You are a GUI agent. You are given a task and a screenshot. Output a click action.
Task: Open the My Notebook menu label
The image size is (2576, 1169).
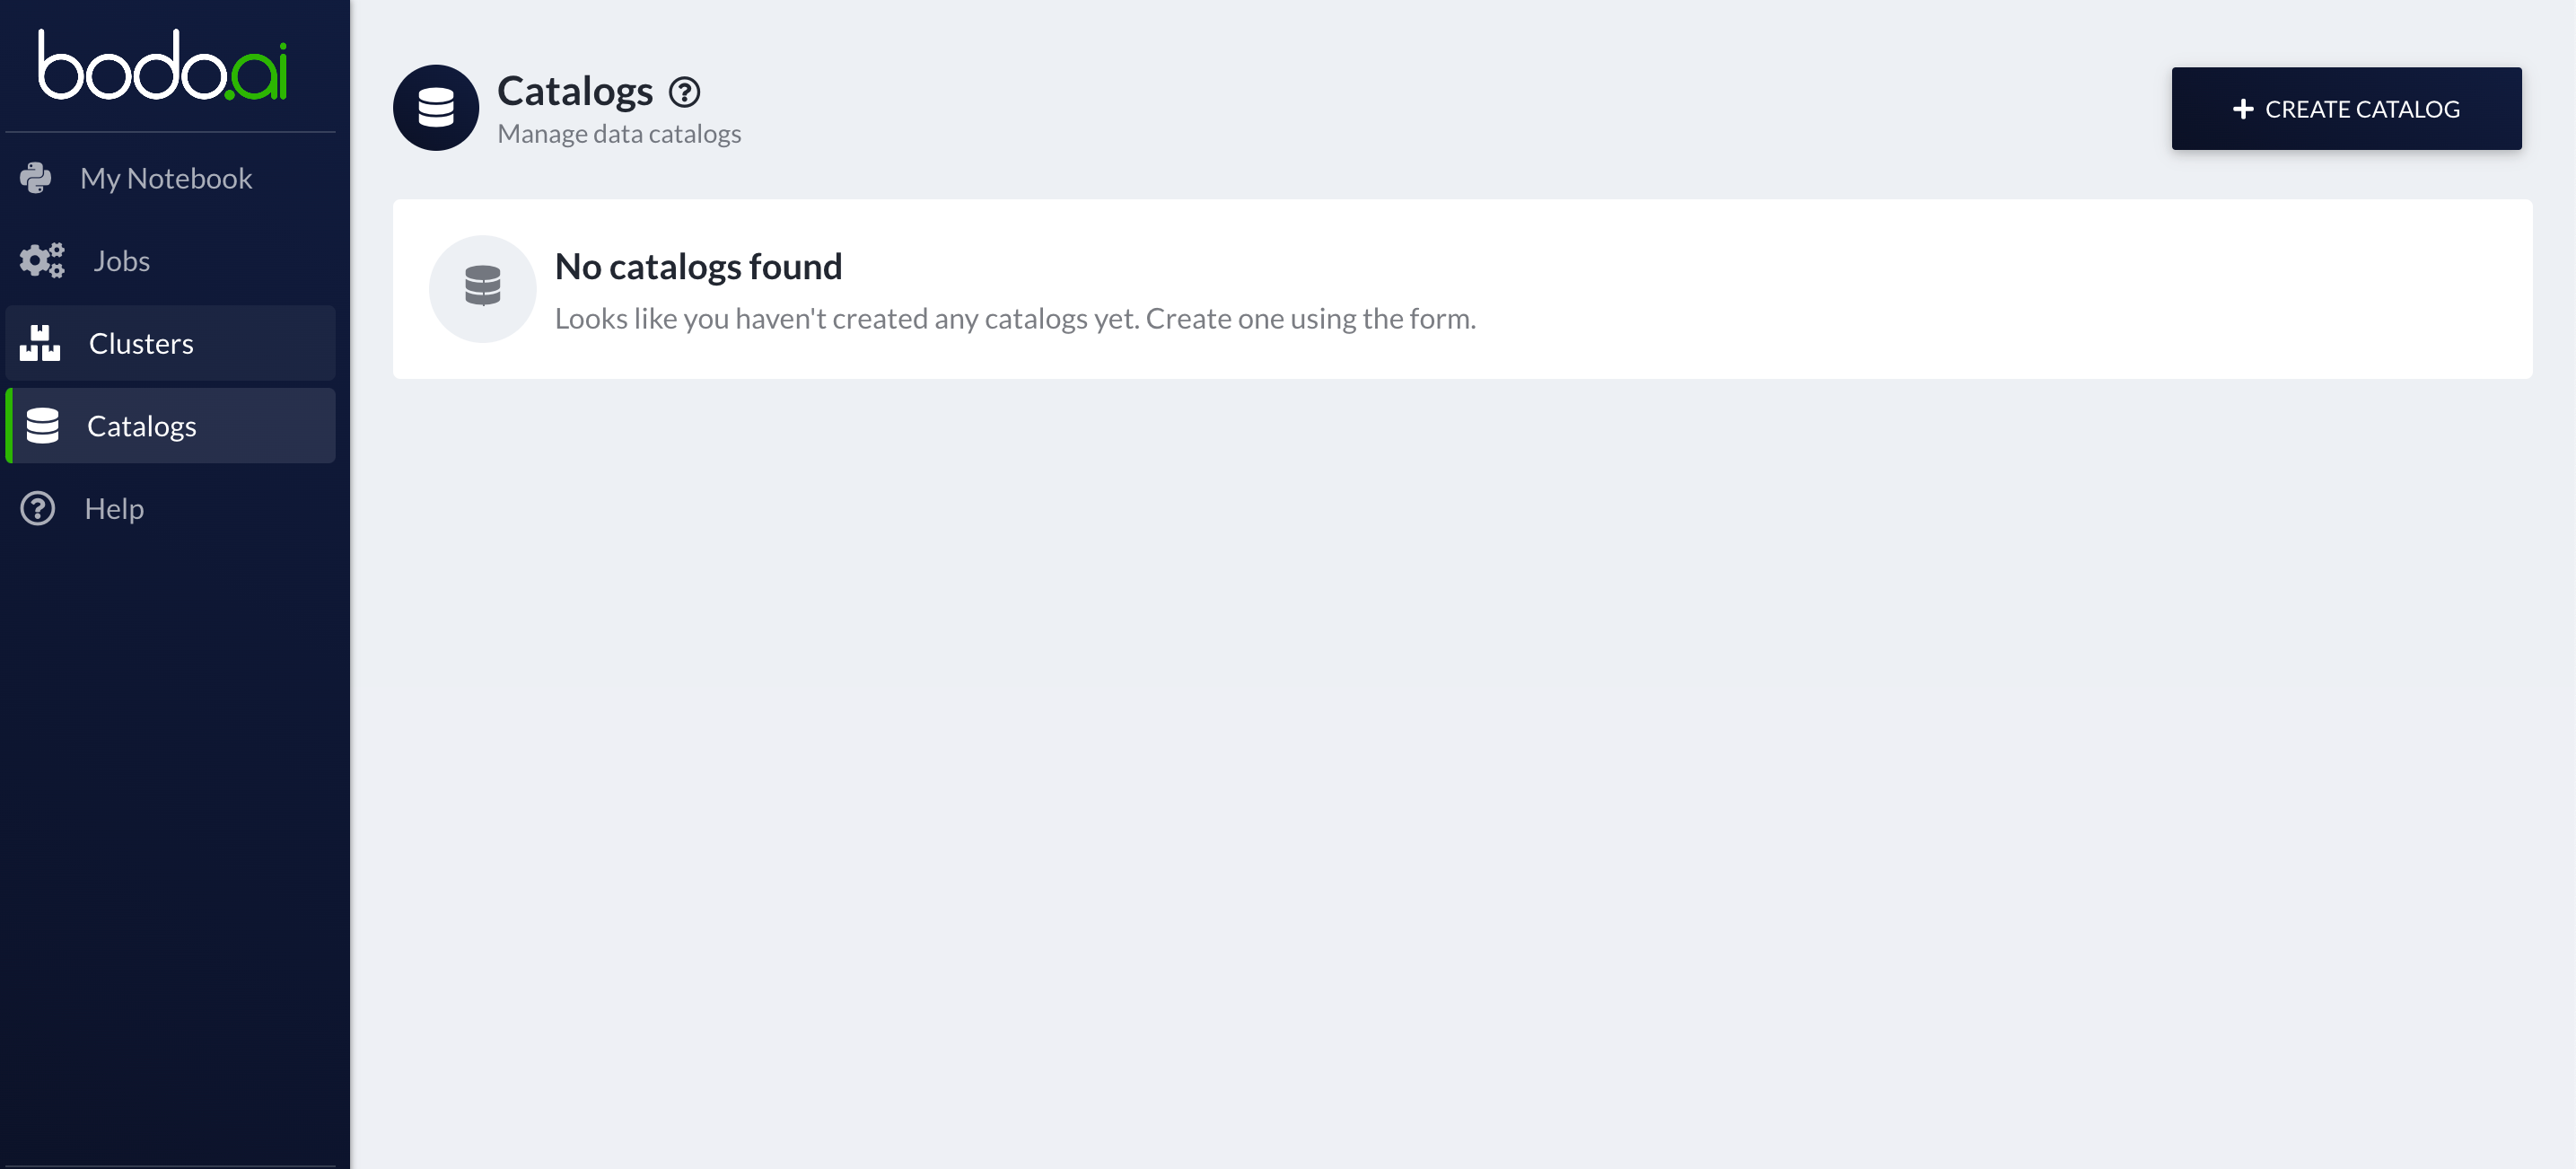(166, 178)
